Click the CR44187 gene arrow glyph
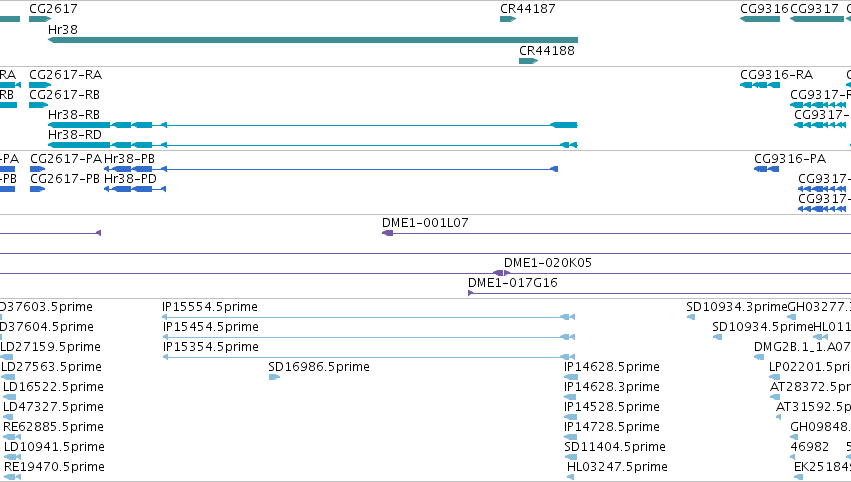 tap(508, 19)
